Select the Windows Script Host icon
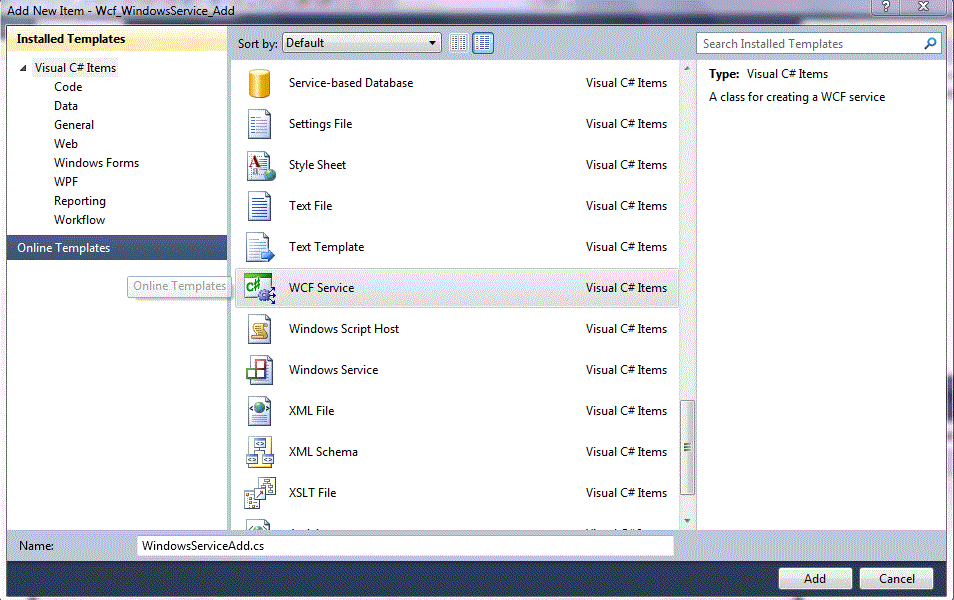This screenshot has width=954, height=600. tap(259, 328)
